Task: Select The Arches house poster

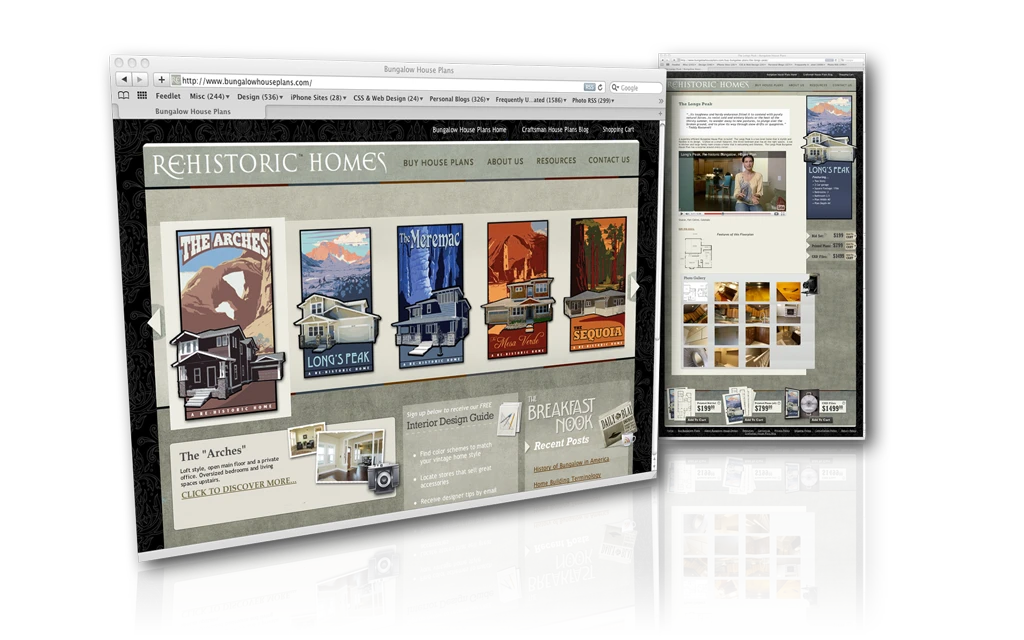Action: (x=227, y=323)
